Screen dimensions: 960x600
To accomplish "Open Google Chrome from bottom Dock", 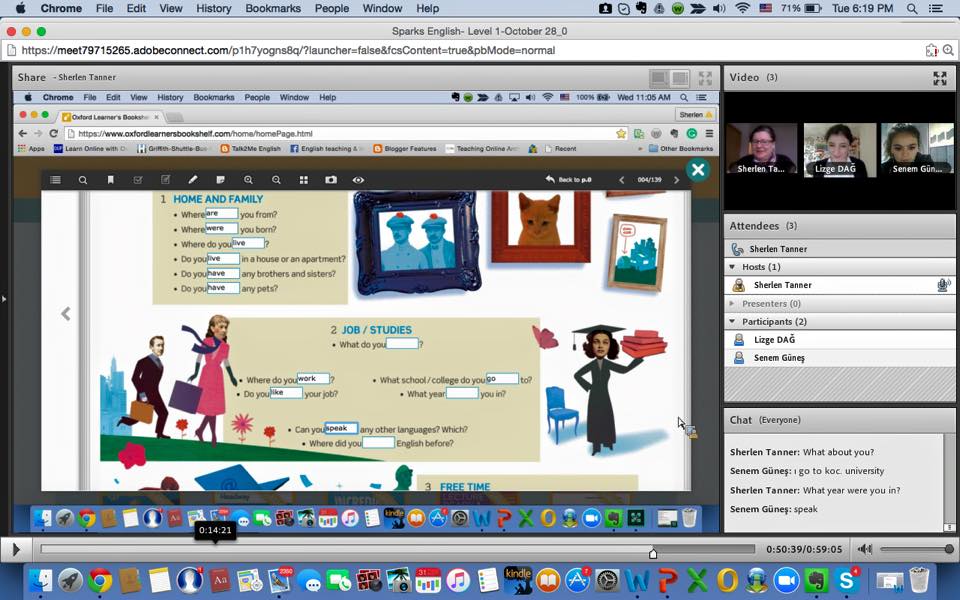I will (x=100, y=580).
